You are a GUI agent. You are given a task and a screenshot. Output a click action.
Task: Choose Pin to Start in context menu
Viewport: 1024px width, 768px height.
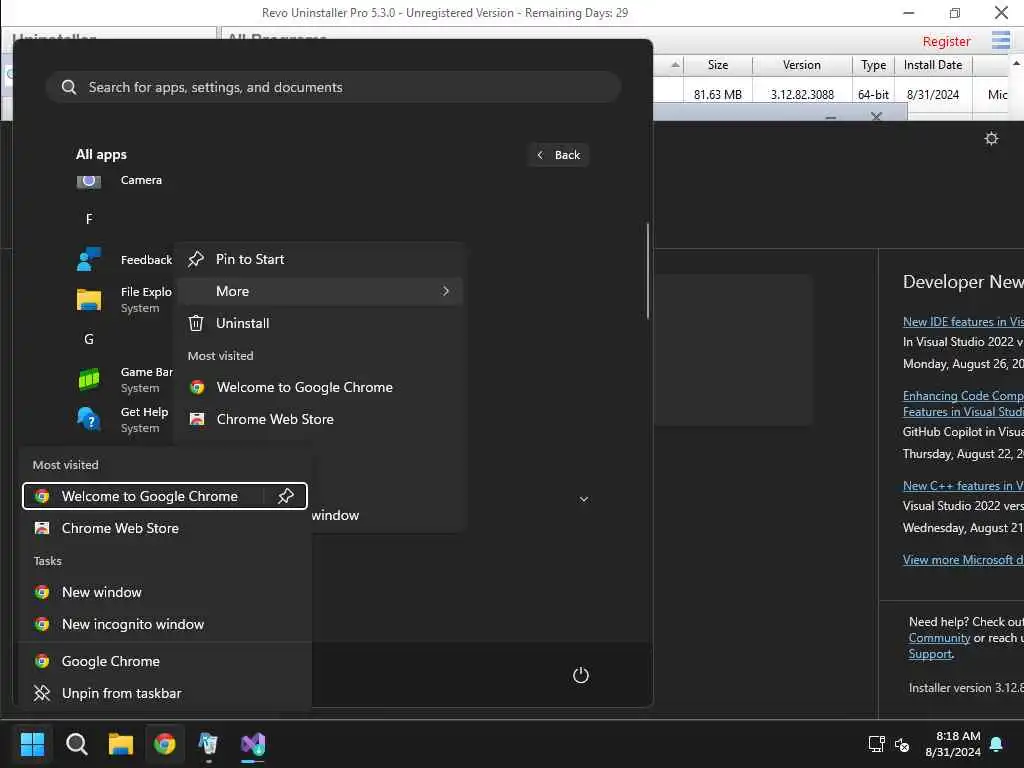tap(320, 259)
